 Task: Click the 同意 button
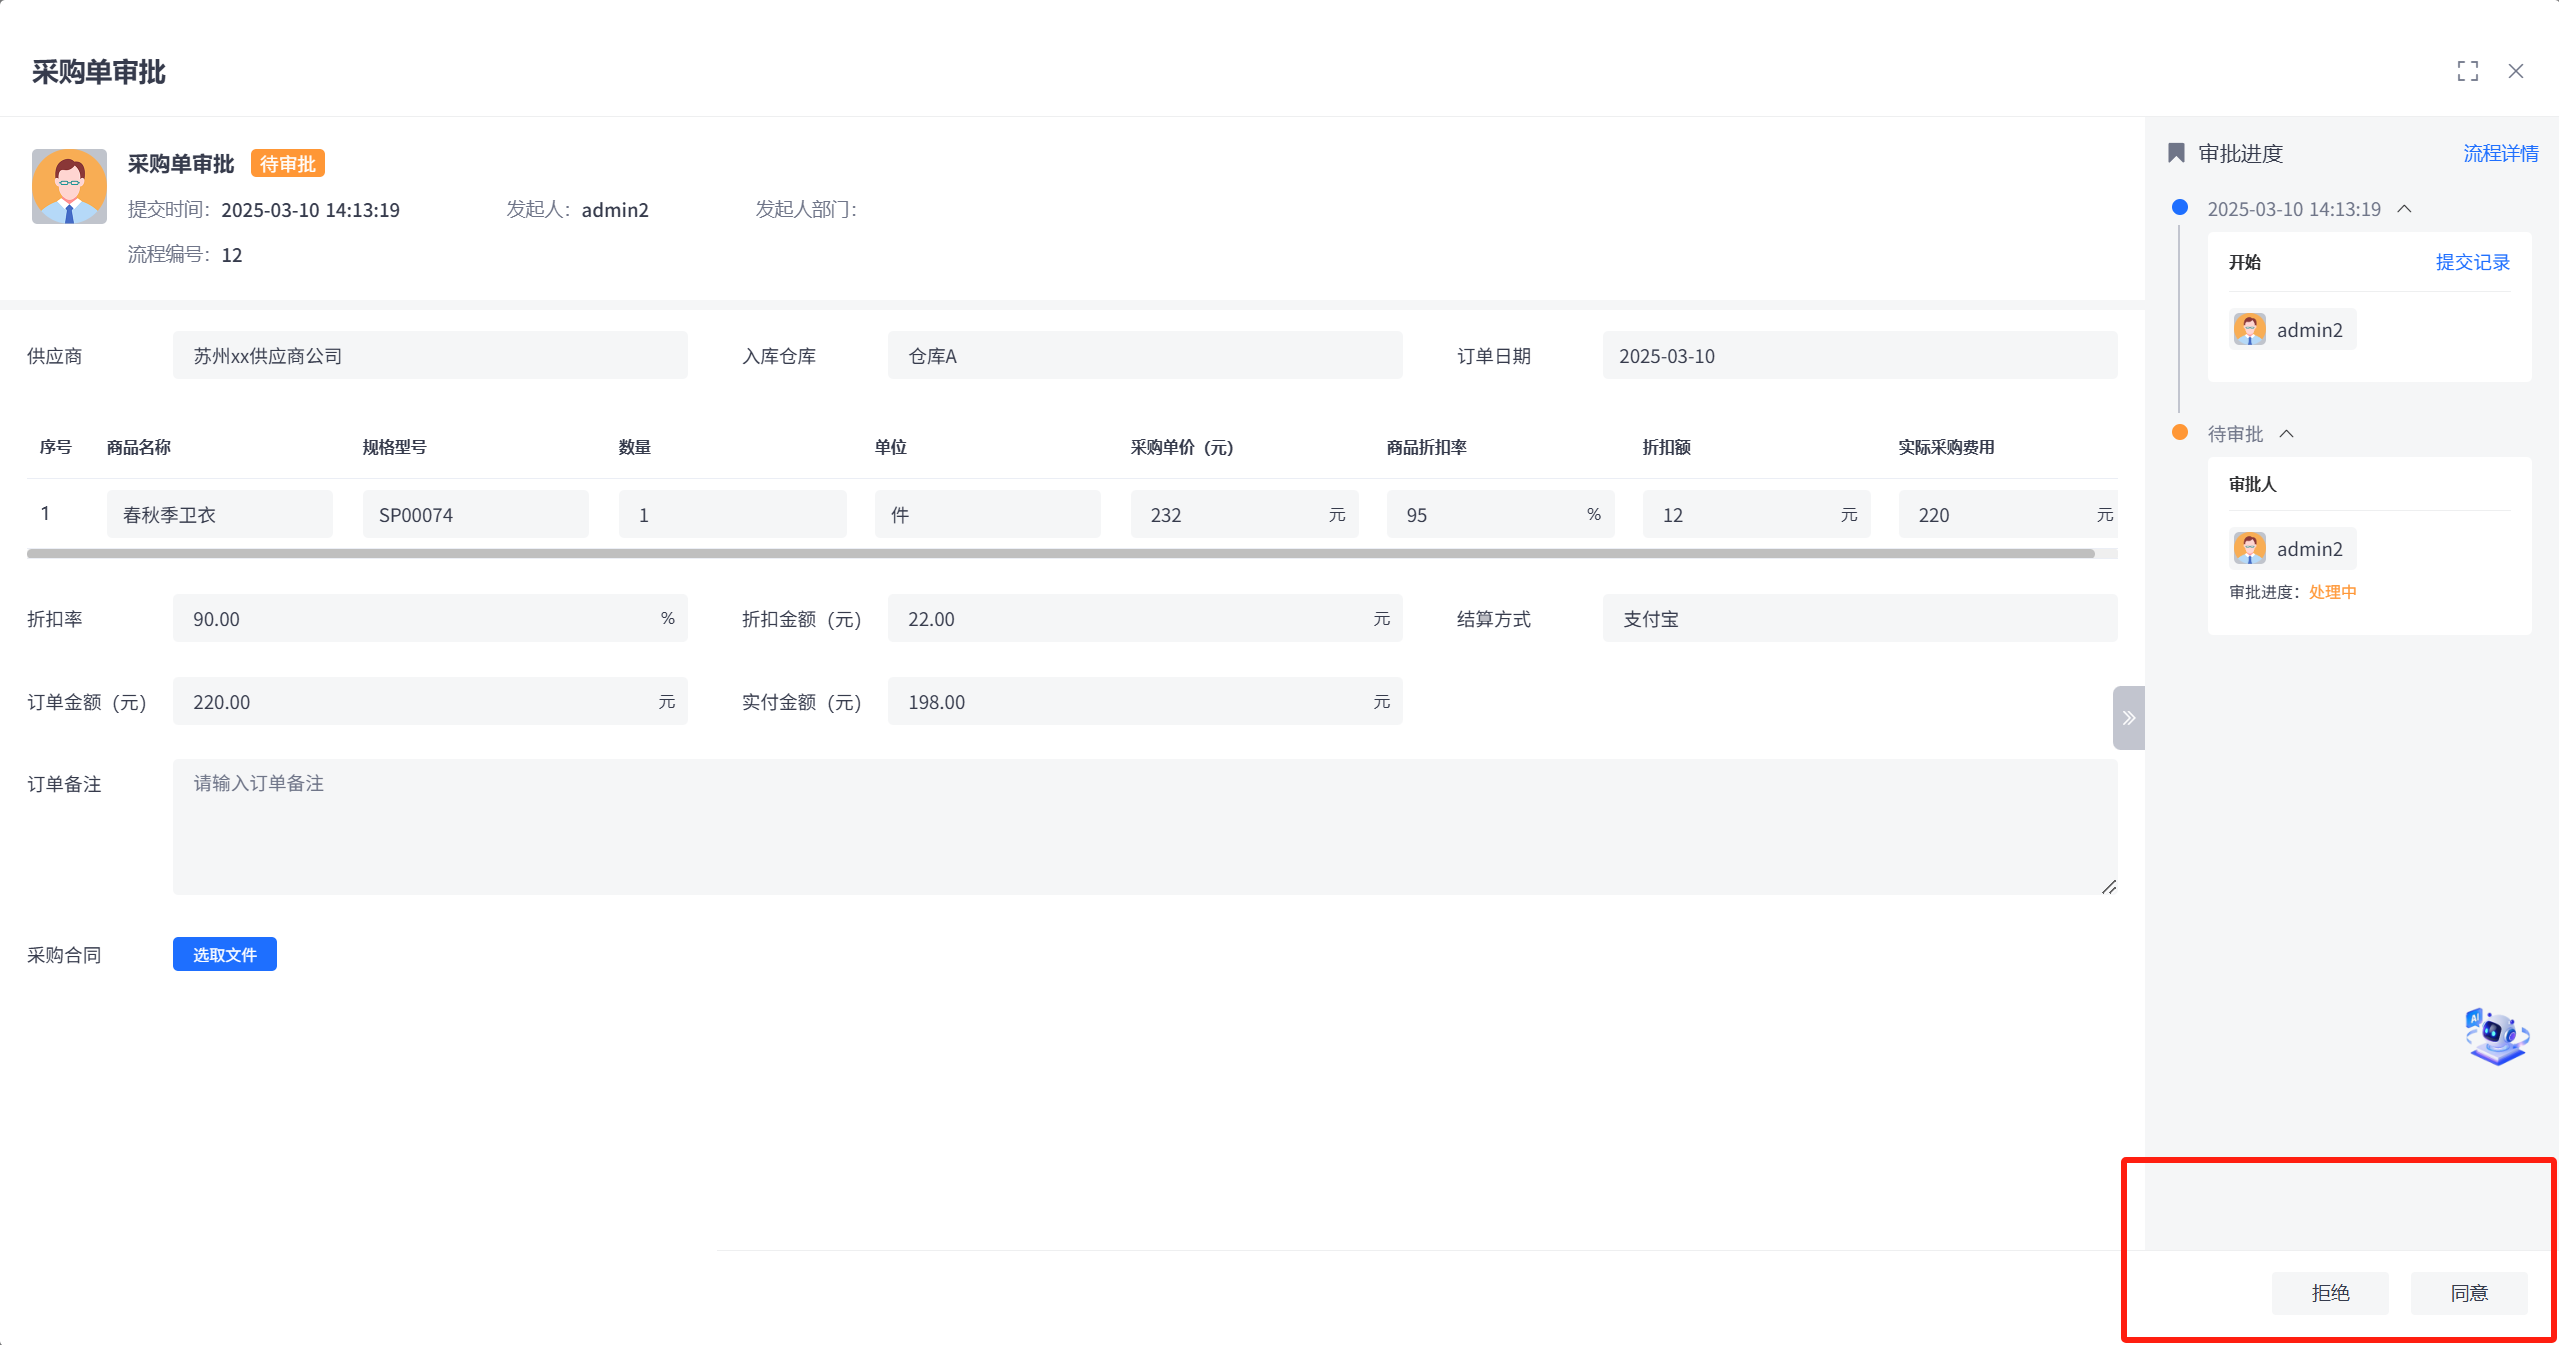coord(2468,1293)
